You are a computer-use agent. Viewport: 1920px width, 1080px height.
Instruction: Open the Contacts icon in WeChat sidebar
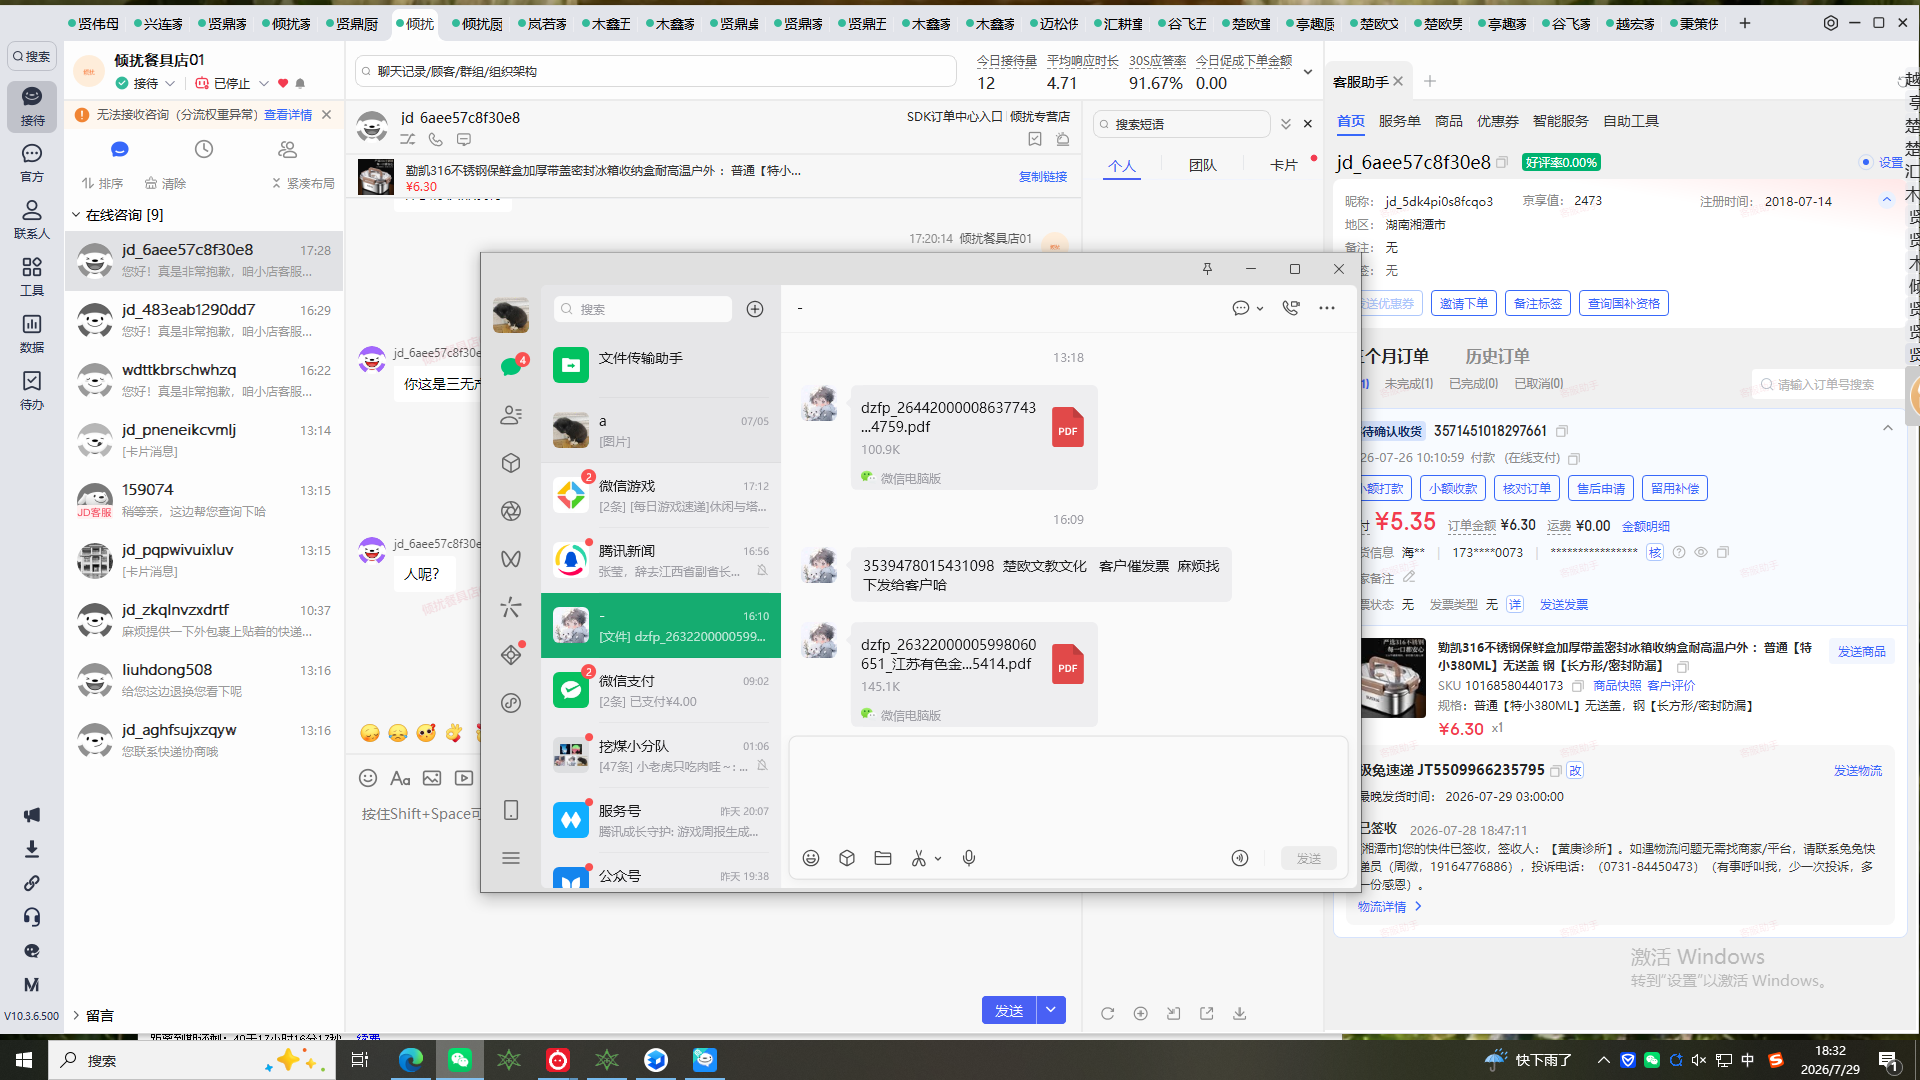click(511, 415)
